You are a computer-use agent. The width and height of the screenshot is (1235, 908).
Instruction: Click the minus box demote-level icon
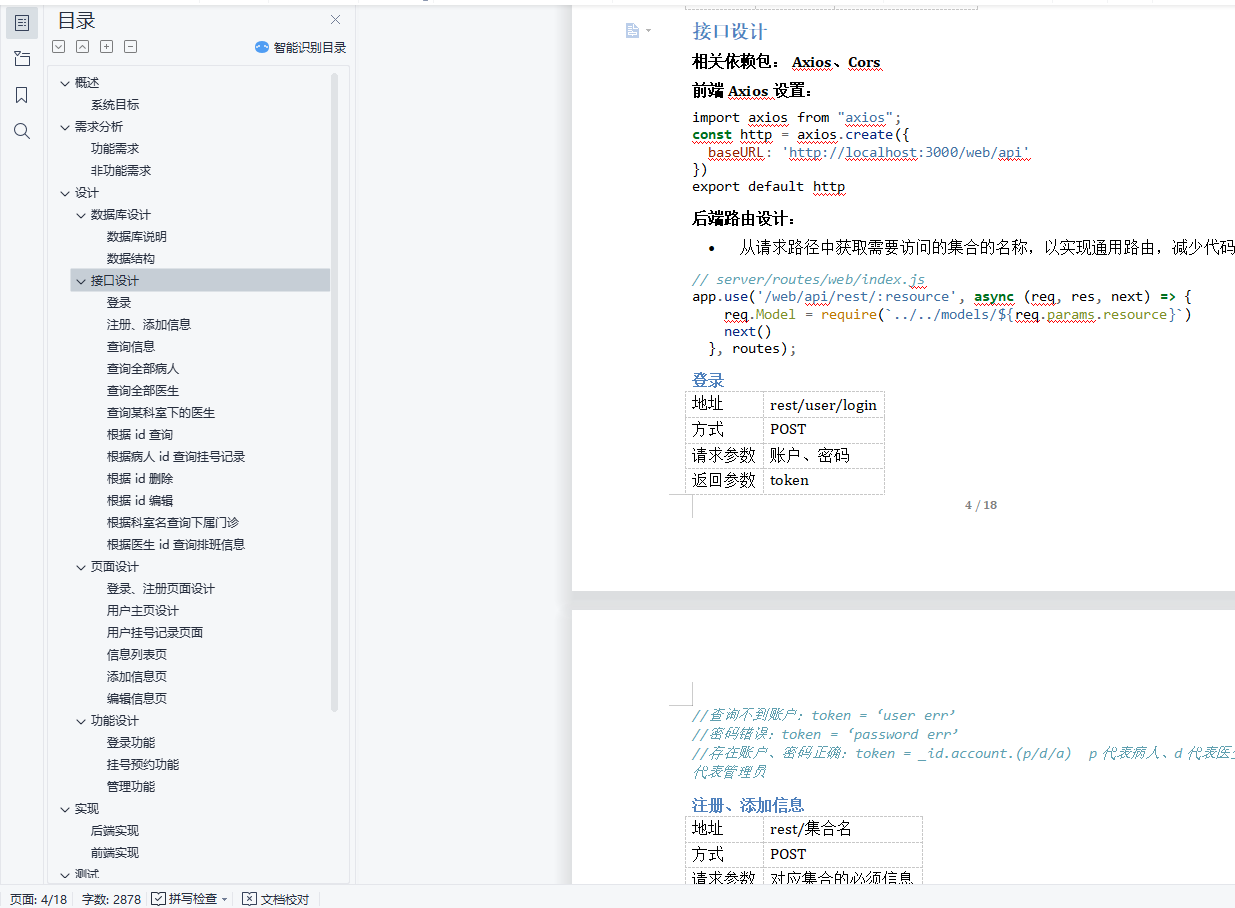130,46
